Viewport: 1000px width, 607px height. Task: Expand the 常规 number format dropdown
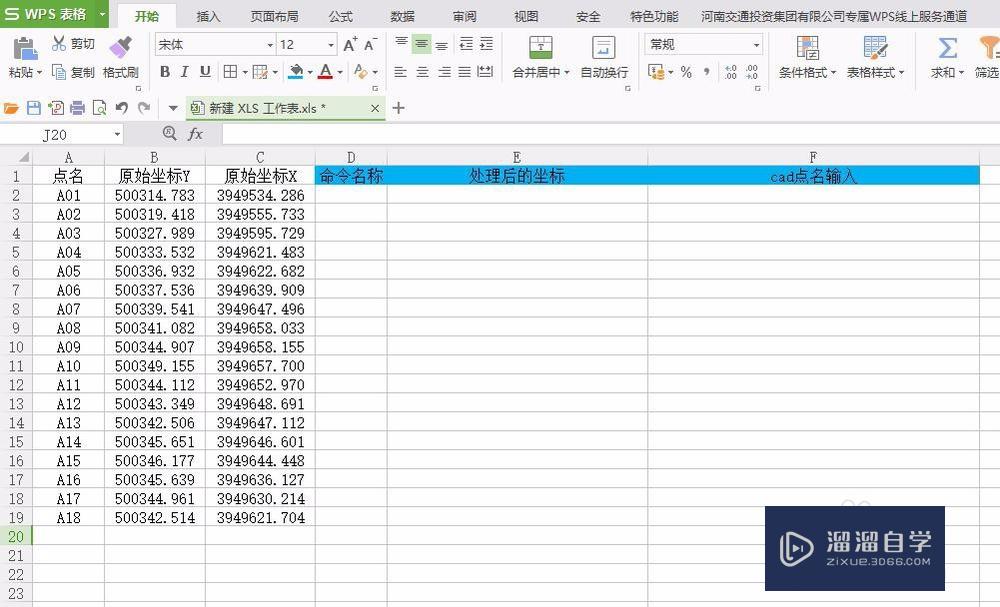[x=755, y=44]
